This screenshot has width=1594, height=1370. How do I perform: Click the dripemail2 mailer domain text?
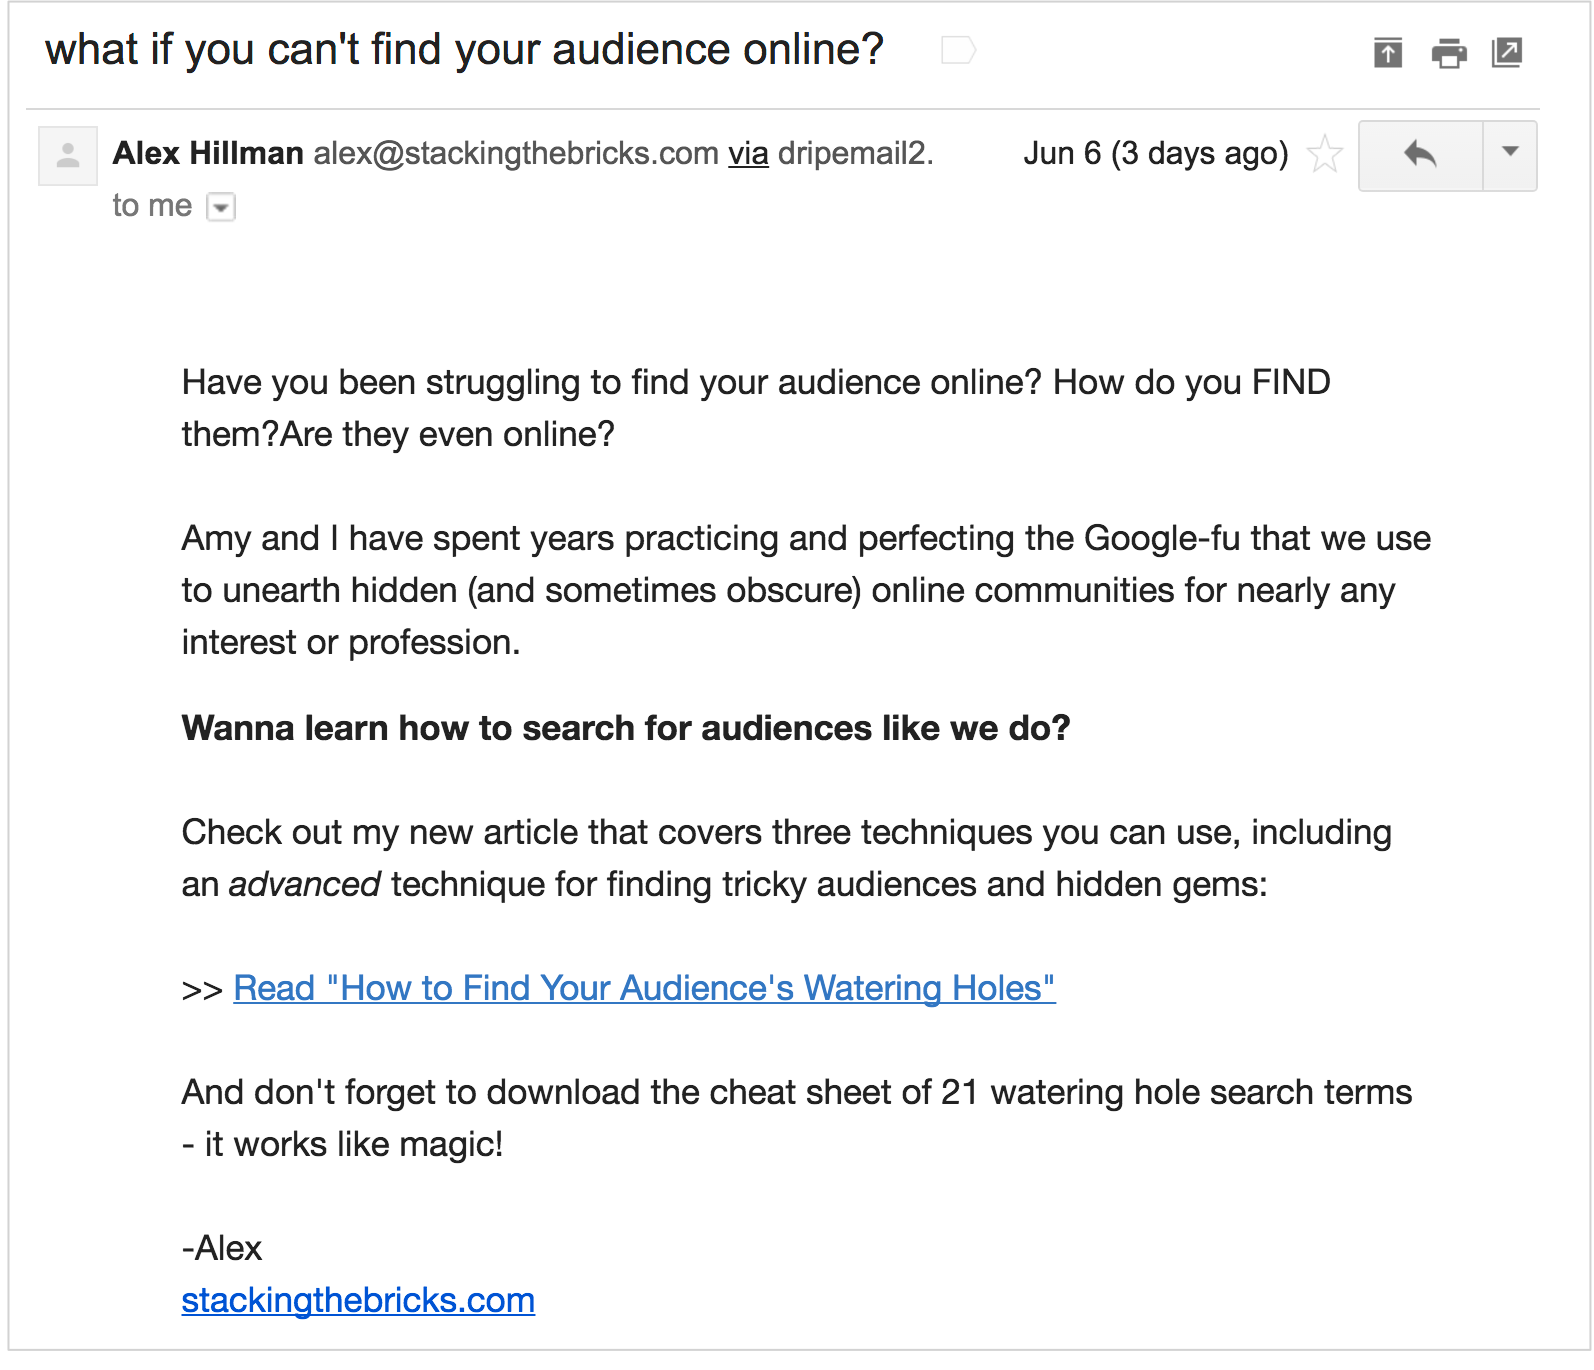click(855, 154)
